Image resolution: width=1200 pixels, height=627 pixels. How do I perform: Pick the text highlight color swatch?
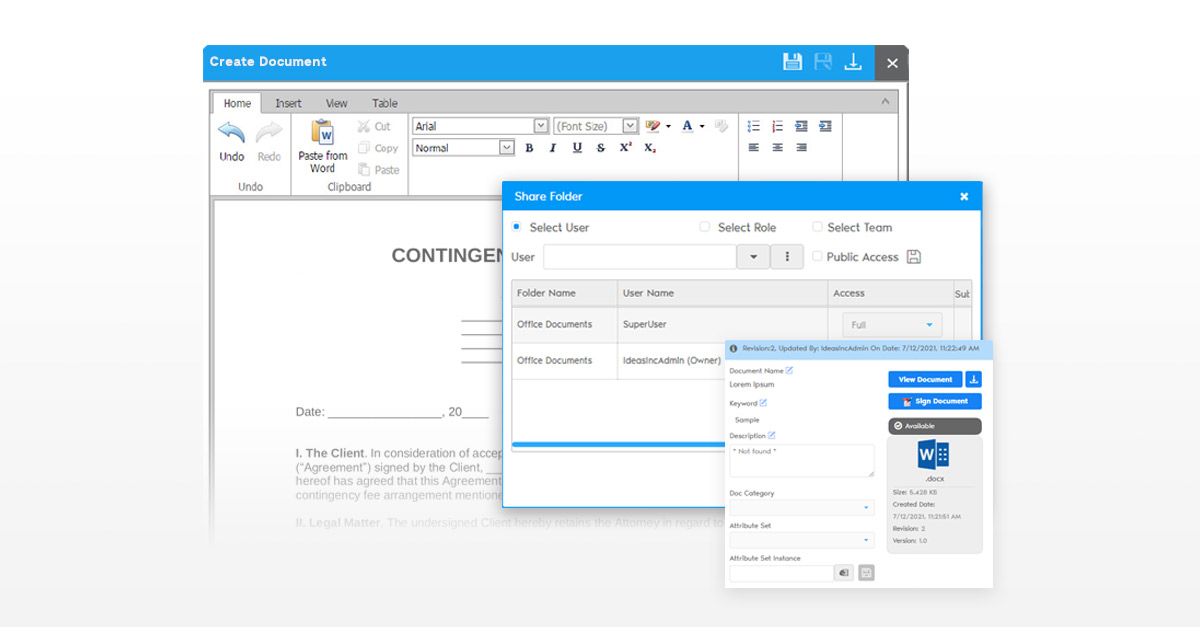tap(653, 126)
